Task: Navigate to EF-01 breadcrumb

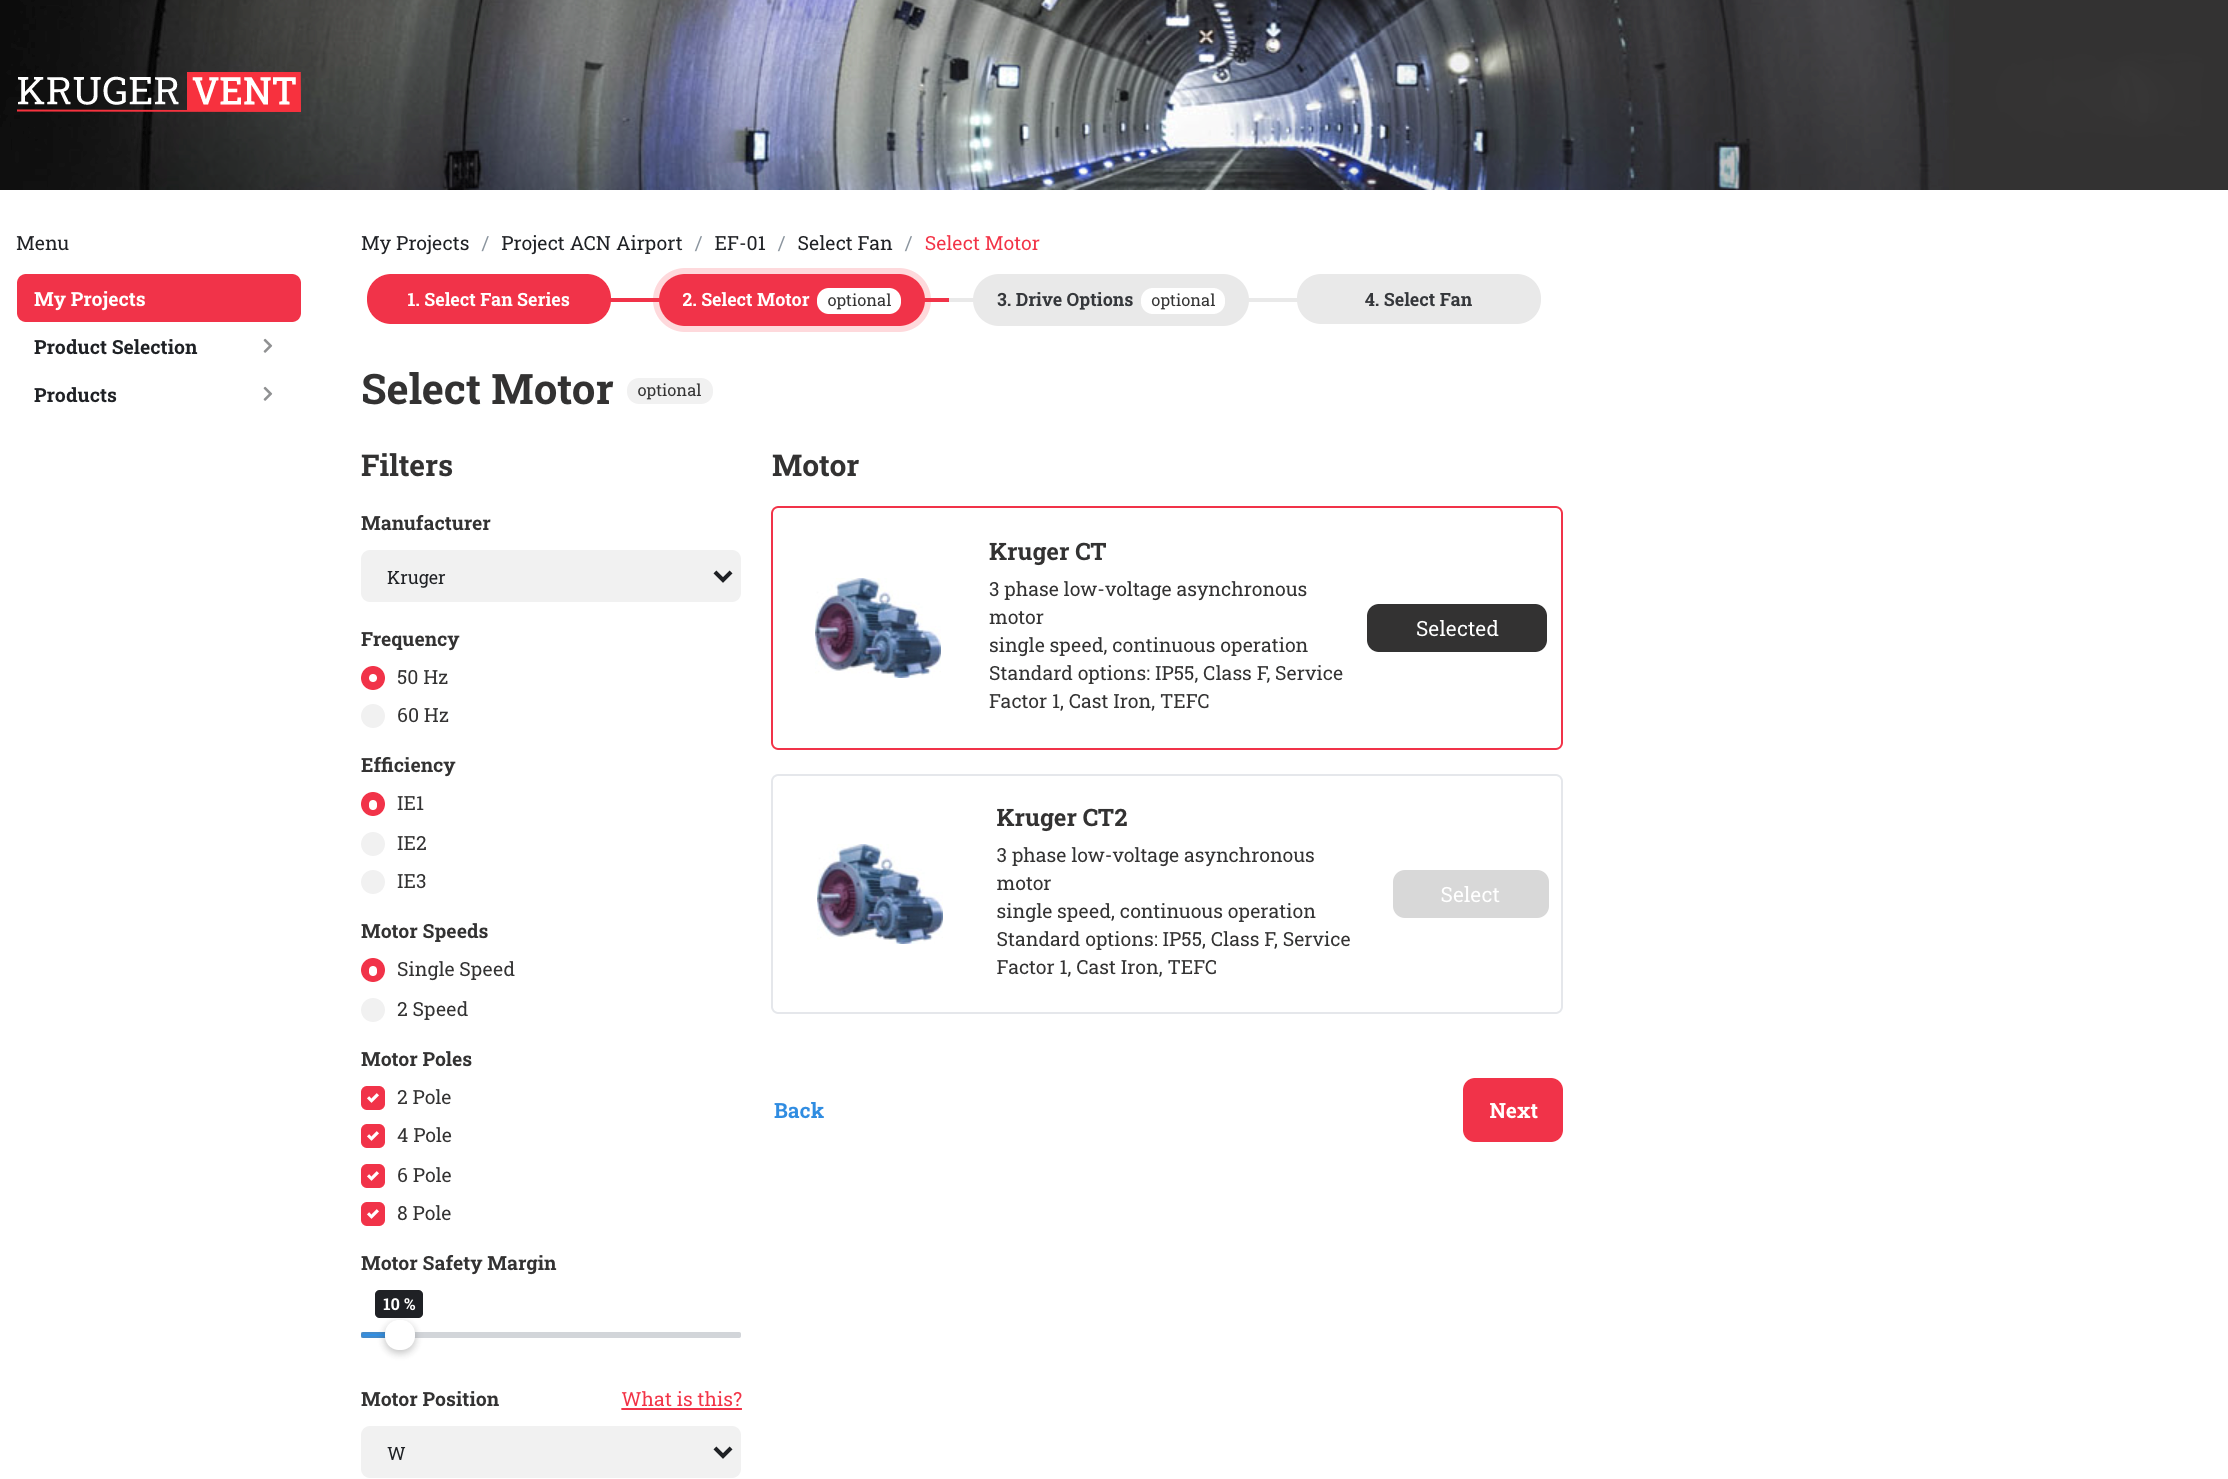Action: click(x=740, y=243)
